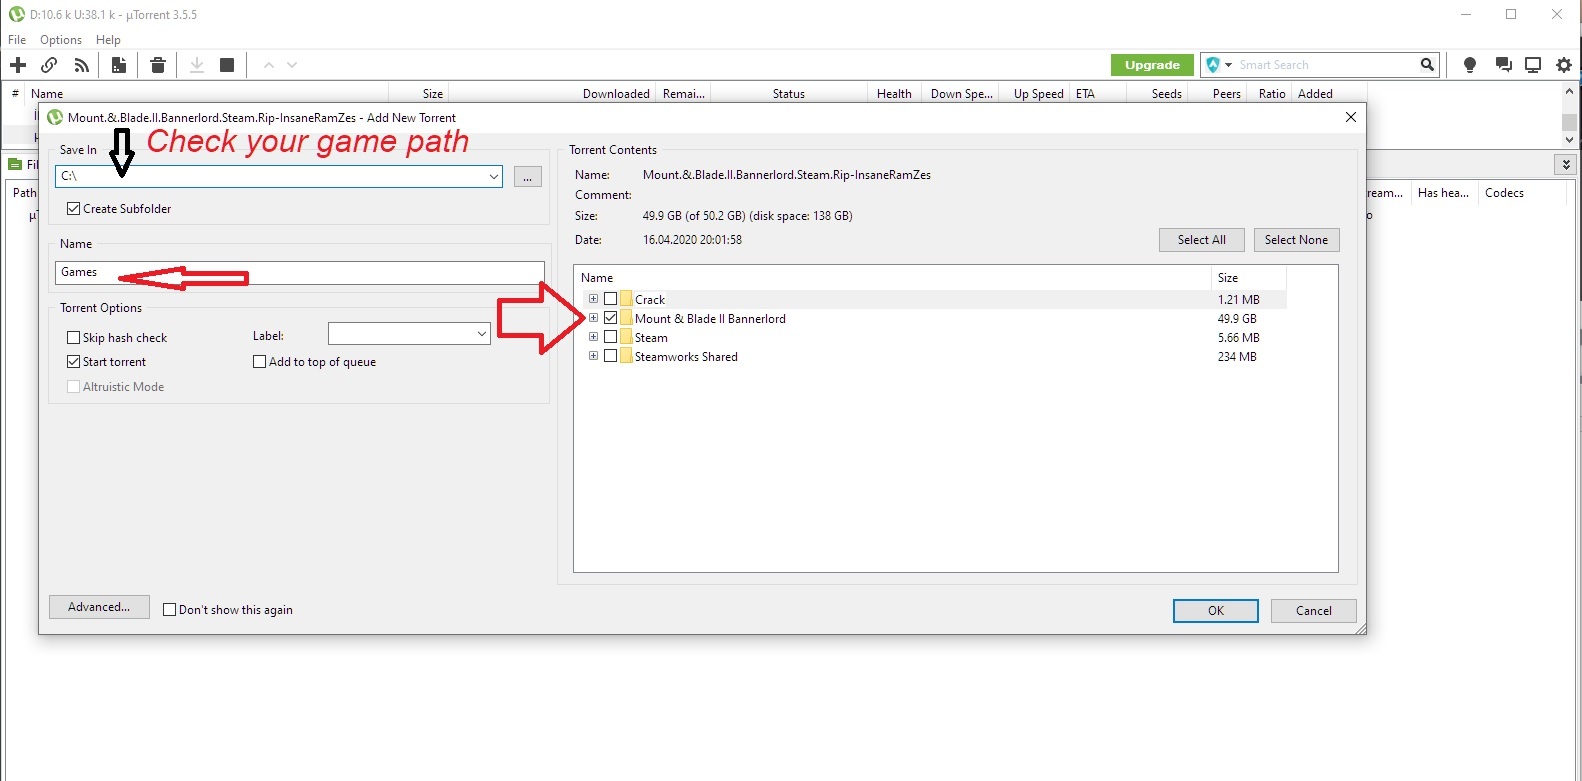This screenshot has height=781, width=1582.
Task: Click Create New Torrent file icon
Action: click(x=119, y=65)
